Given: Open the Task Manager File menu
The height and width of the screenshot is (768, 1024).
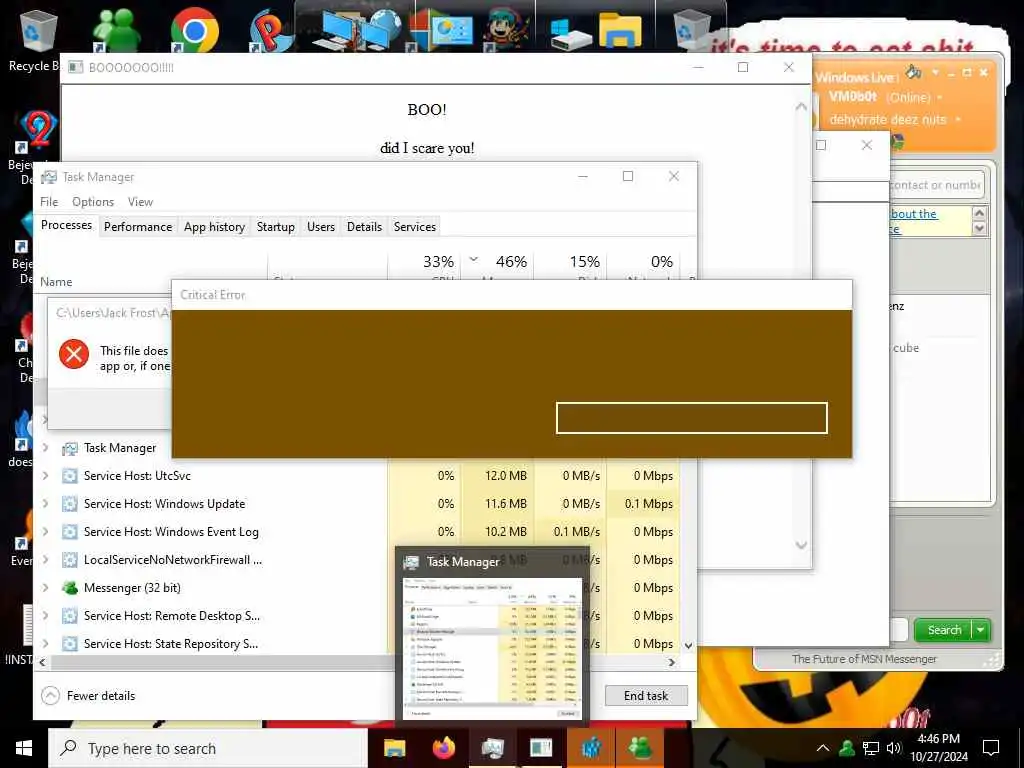Looking at the screenshot, I should 49,202.
